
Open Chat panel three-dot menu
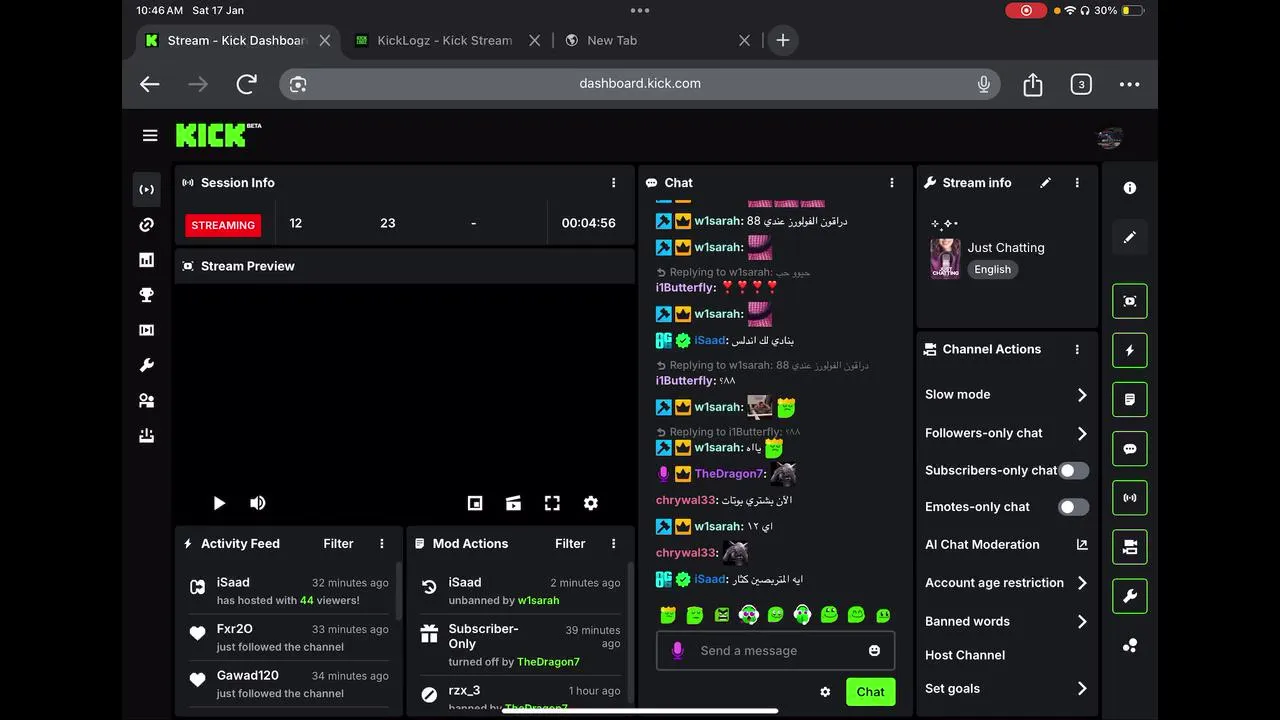[x=892, y=183]
